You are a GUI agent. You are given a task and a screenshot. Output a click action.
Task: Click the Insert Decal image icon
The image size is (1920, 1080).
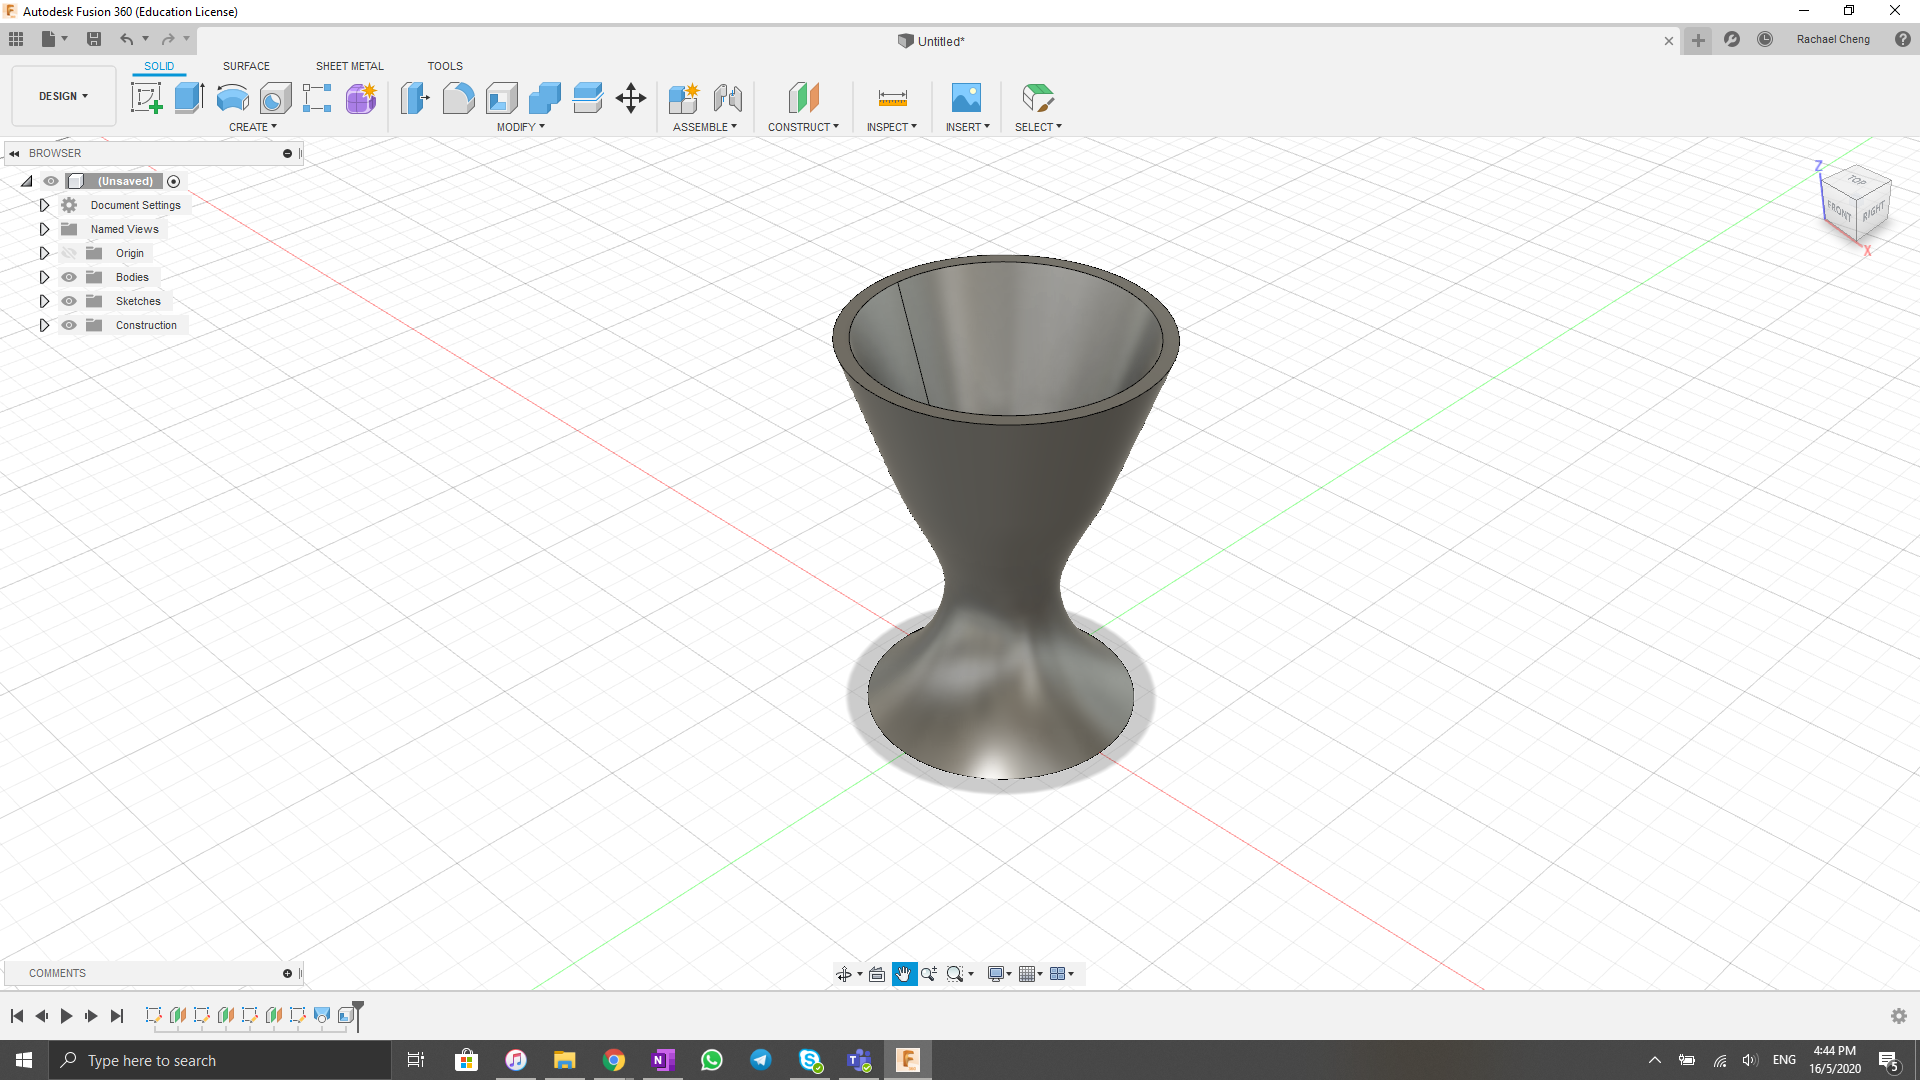click(x=966, y=98)
